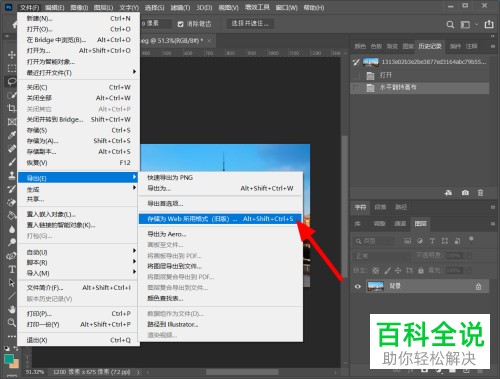Select the Dodge tool

click(x=12, y=242)
